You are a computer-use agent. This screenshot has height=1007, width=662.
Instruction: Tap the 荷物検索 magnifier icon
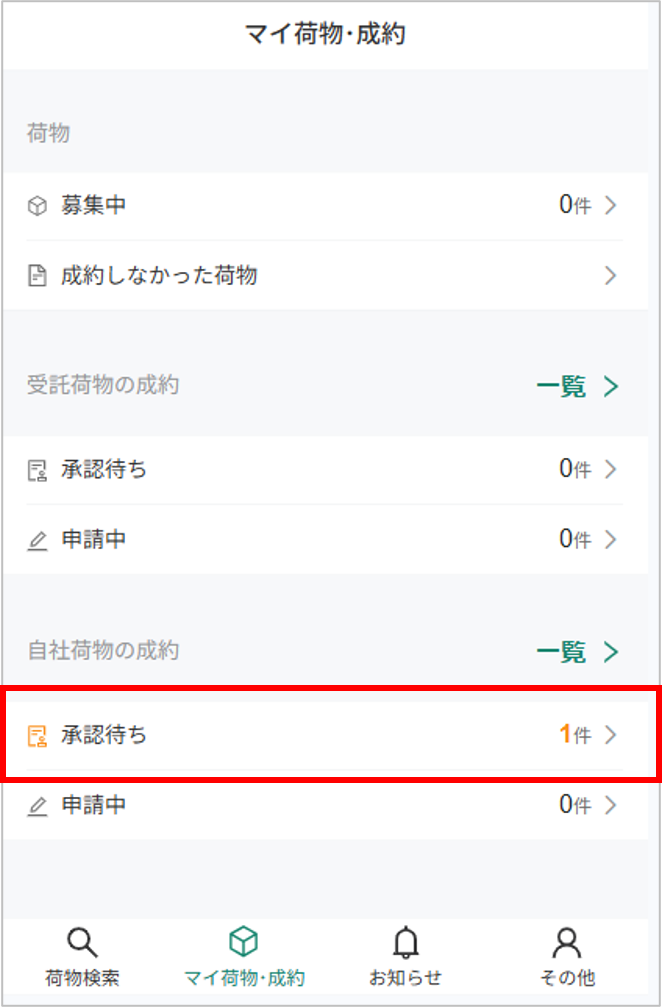tap(82, 942)
